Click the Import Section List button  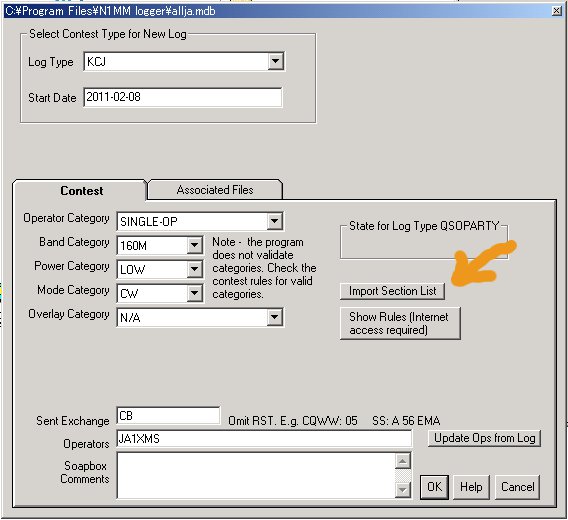pos(392,291)
